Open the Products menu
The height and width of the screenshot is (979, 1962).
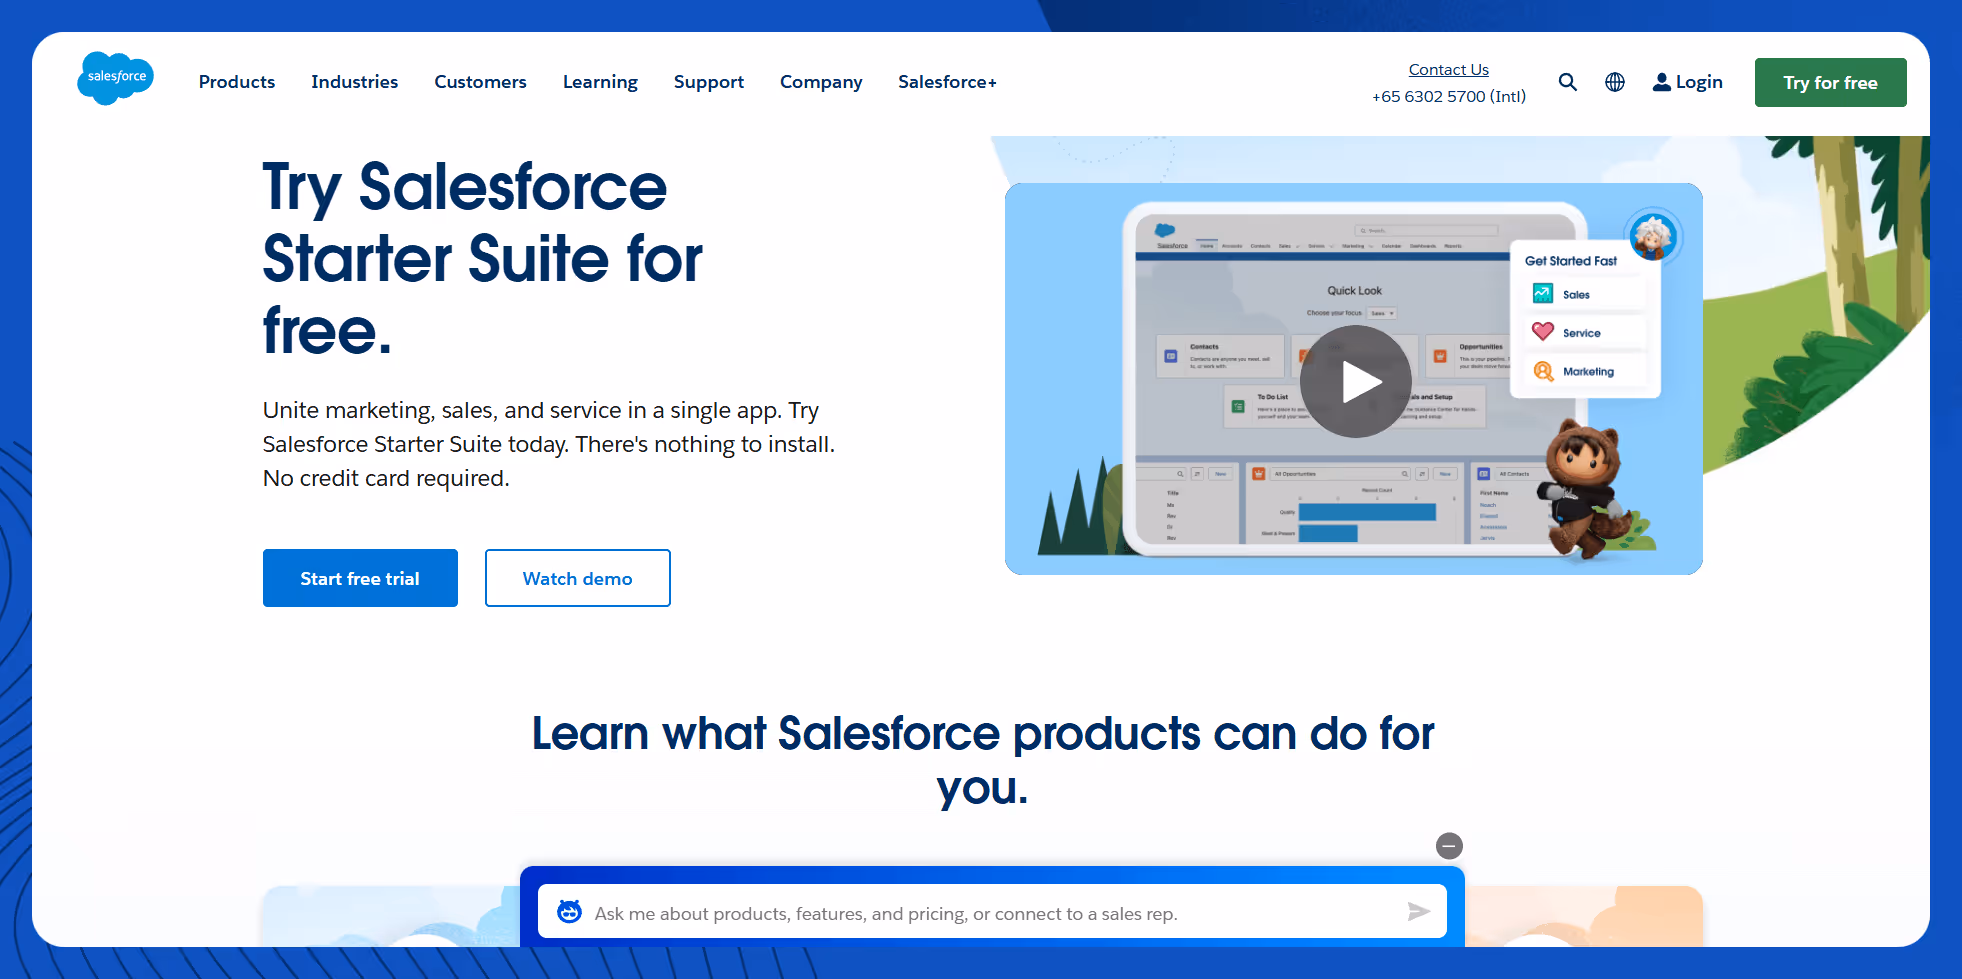point(237,82)
